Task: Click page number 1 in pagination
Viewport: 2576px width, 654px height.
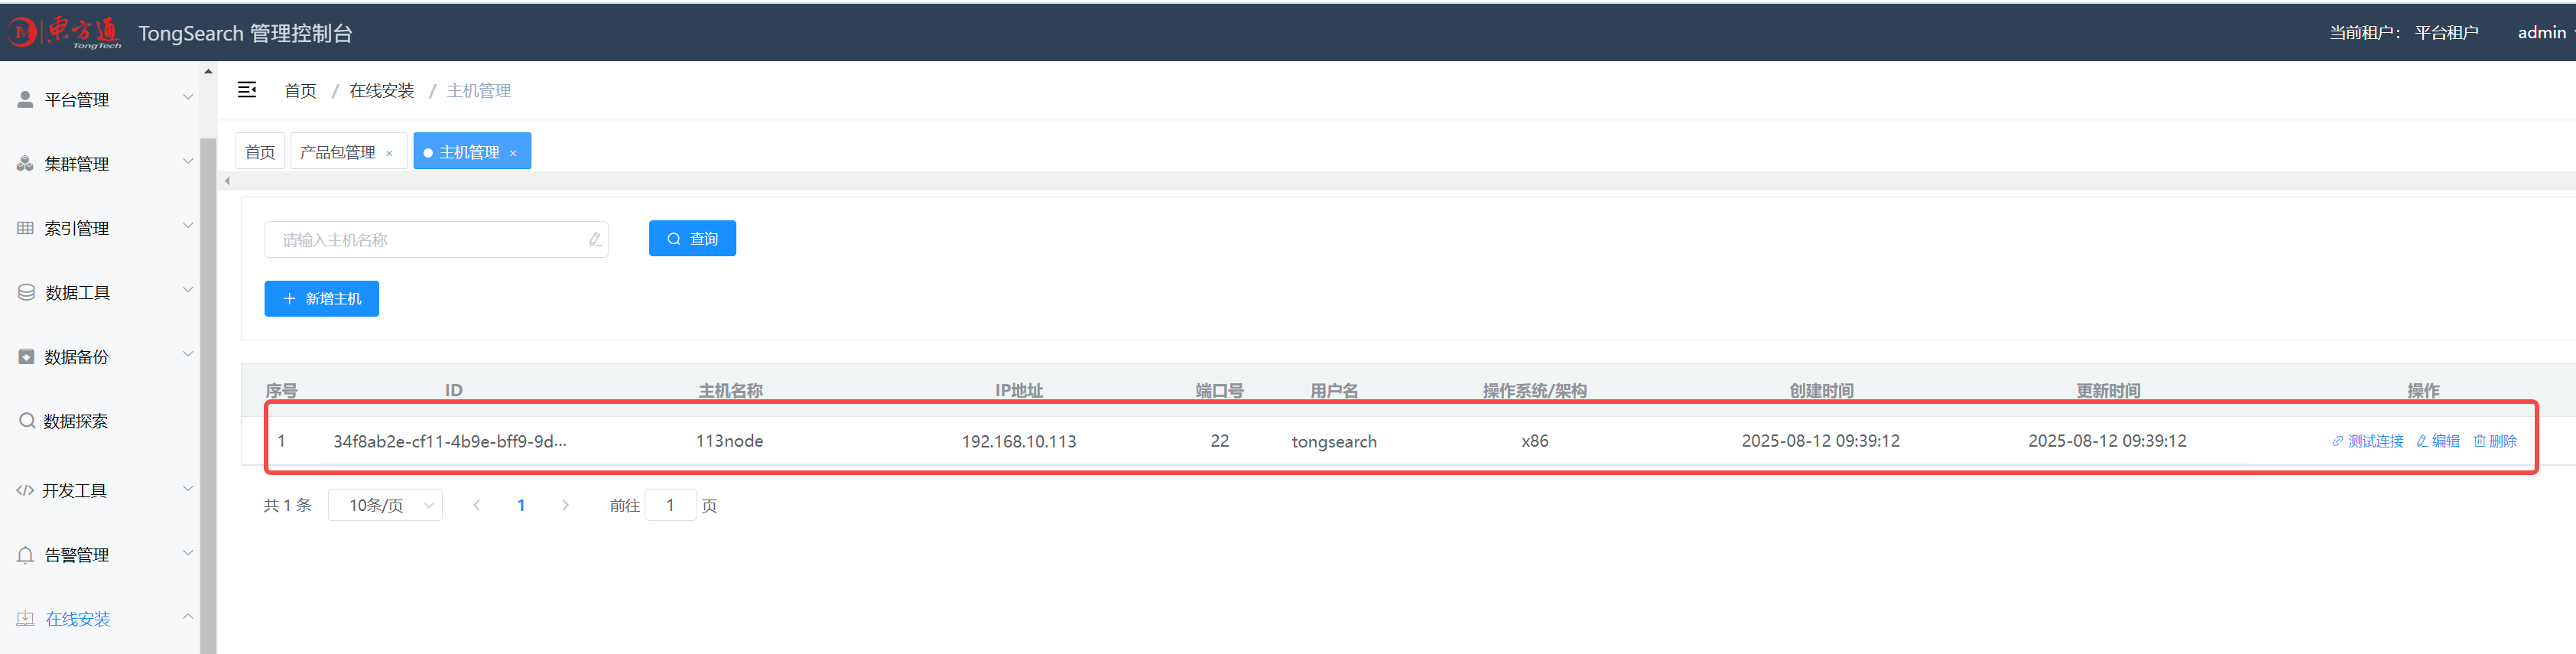Action: click(x=521, y=505)
